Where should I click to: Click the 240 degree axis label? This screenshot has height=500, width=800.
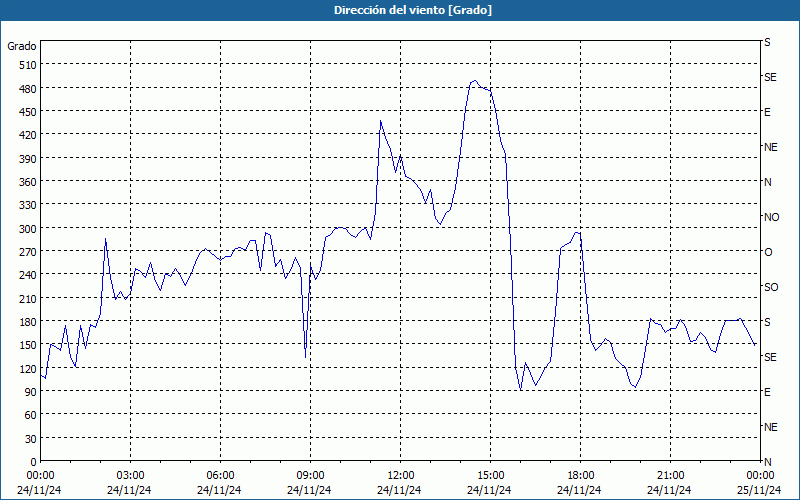point(28,275)
